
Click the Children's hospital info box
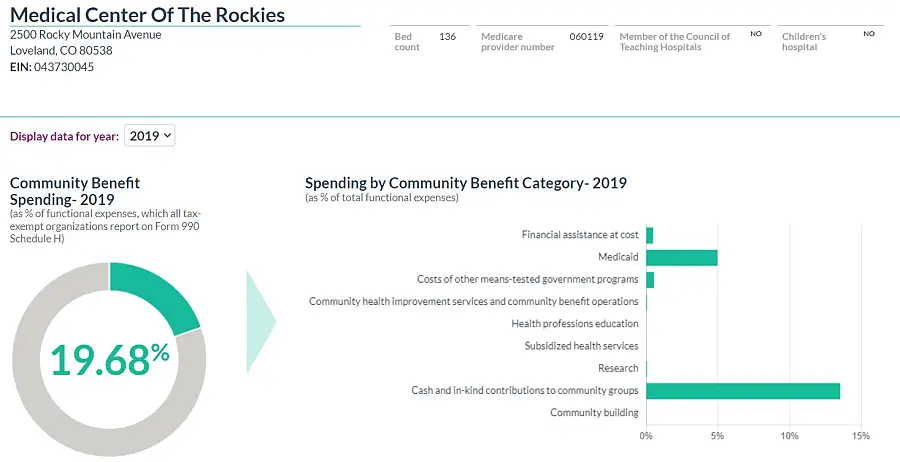pyautogui.click(x=831, y=41)
